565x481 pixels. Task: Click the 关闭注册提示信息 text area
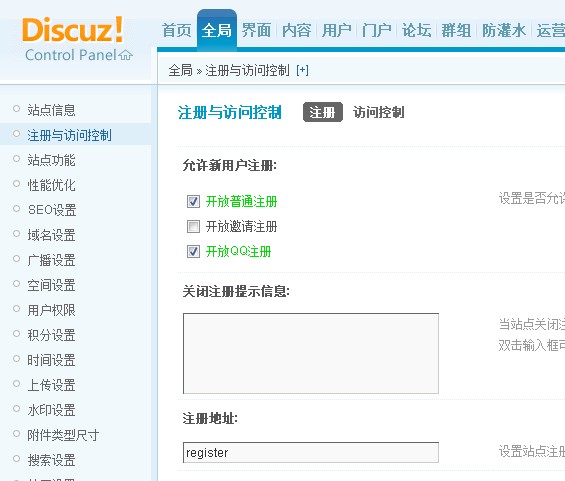click(x=311, y=353)
